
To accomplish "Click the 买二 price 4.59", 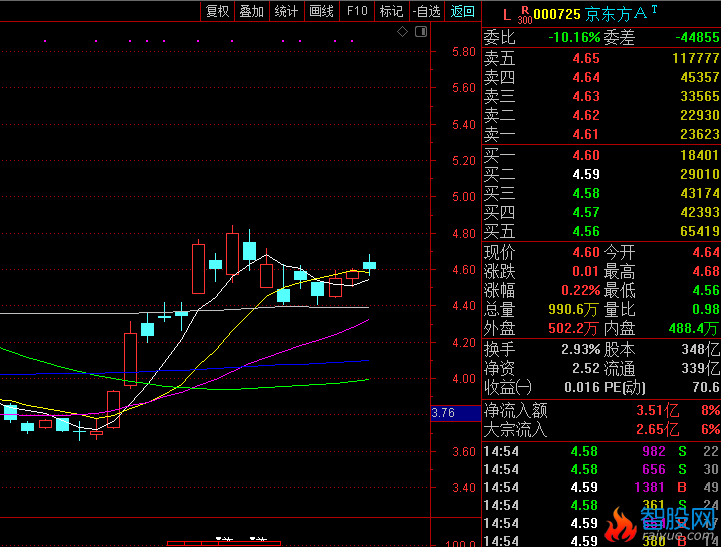I will [586, 174].
